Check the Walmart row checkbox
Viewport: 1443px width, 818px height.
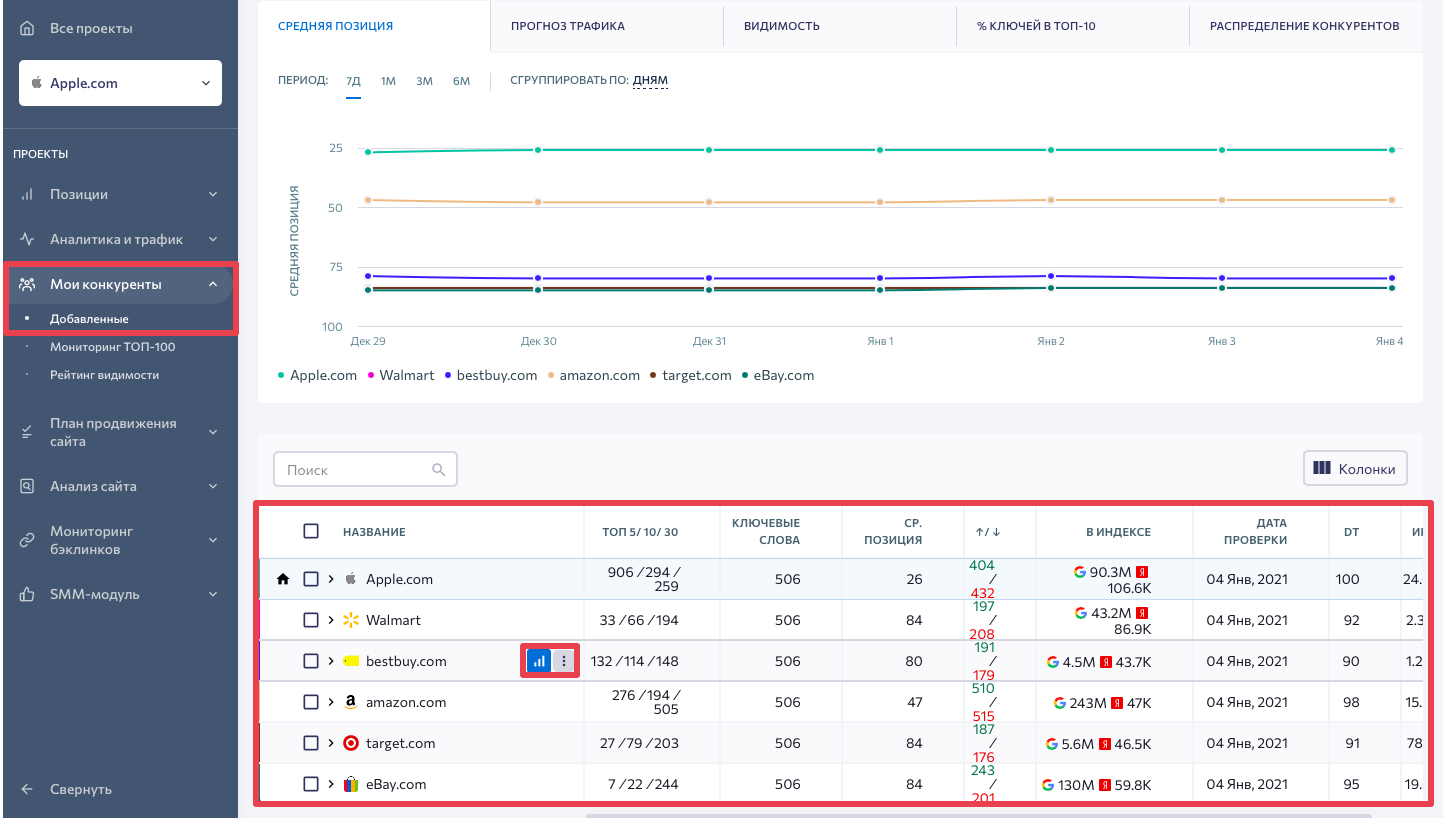(311, 620)
